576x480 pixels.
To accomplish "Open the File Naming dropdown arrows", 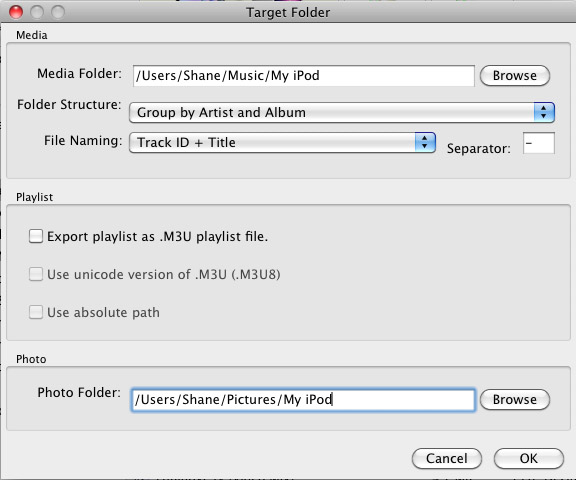I will coord(425,142).
